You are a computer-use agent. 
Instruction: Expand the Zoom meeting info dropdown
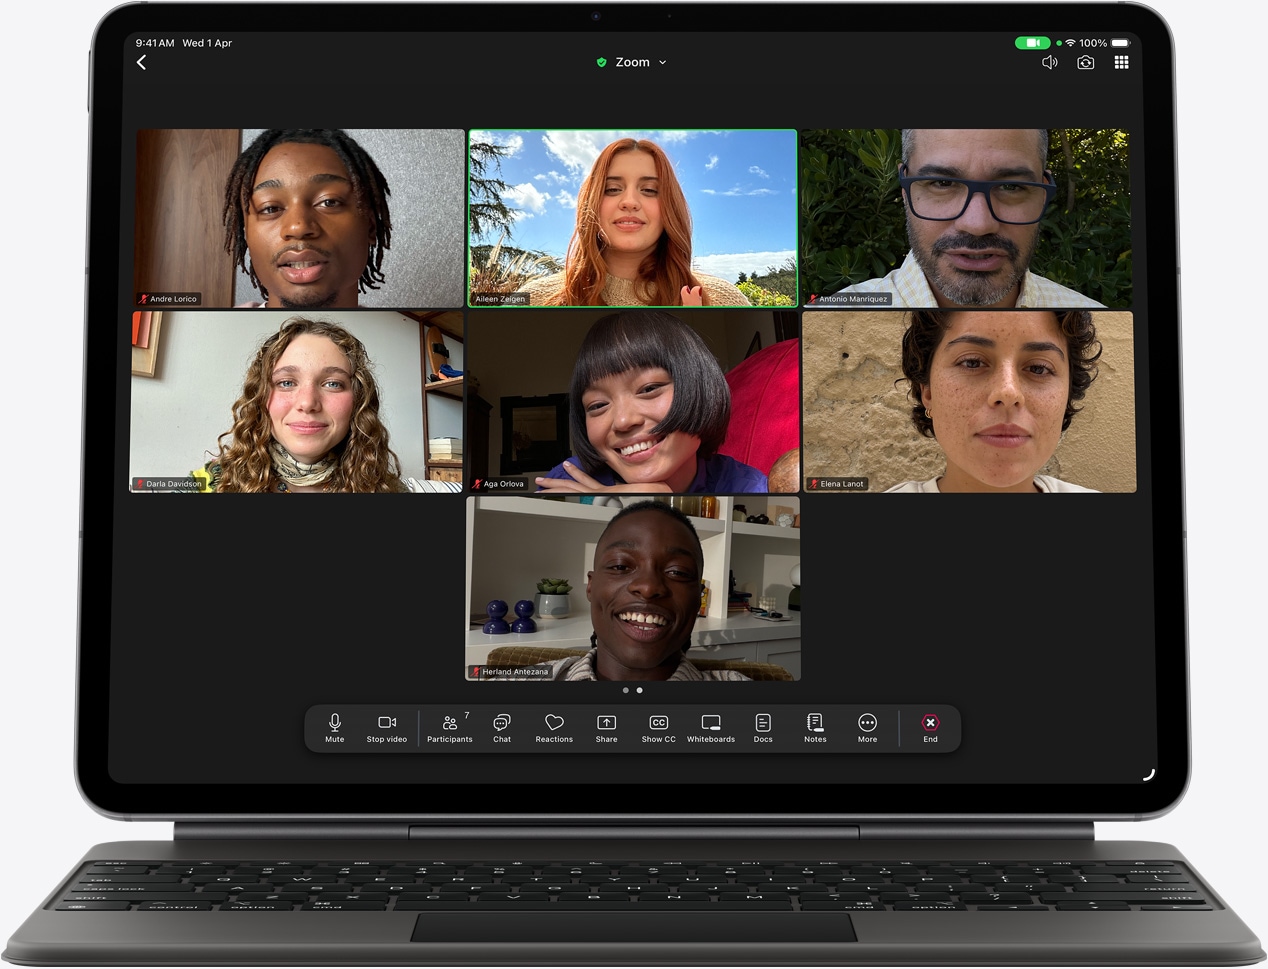662,62
